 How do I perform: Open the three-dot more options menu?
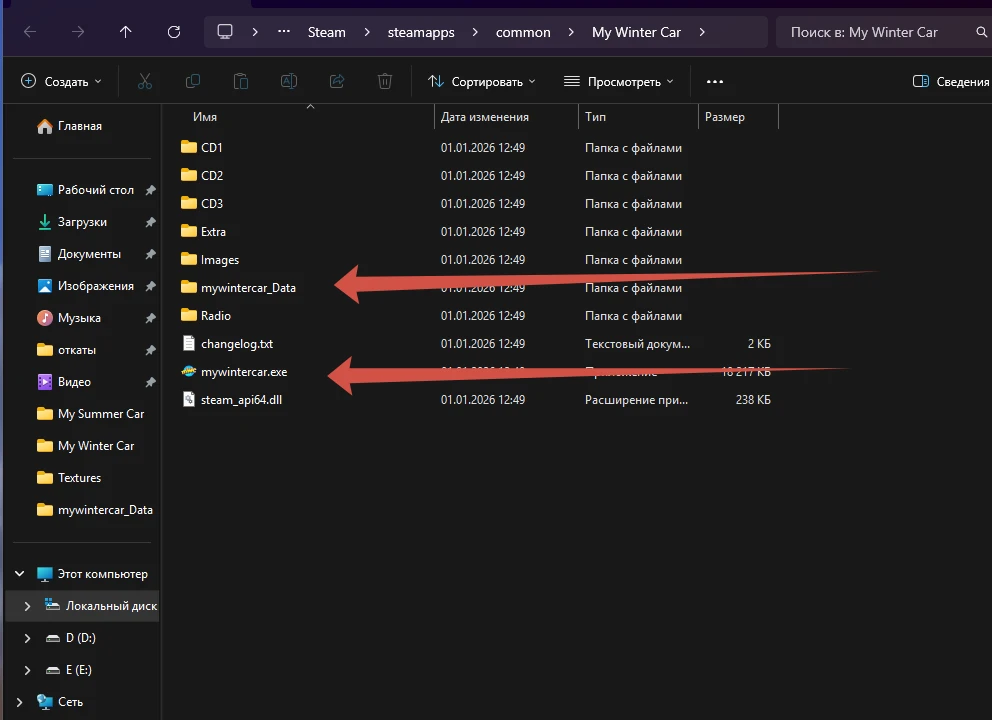point(714,81)
